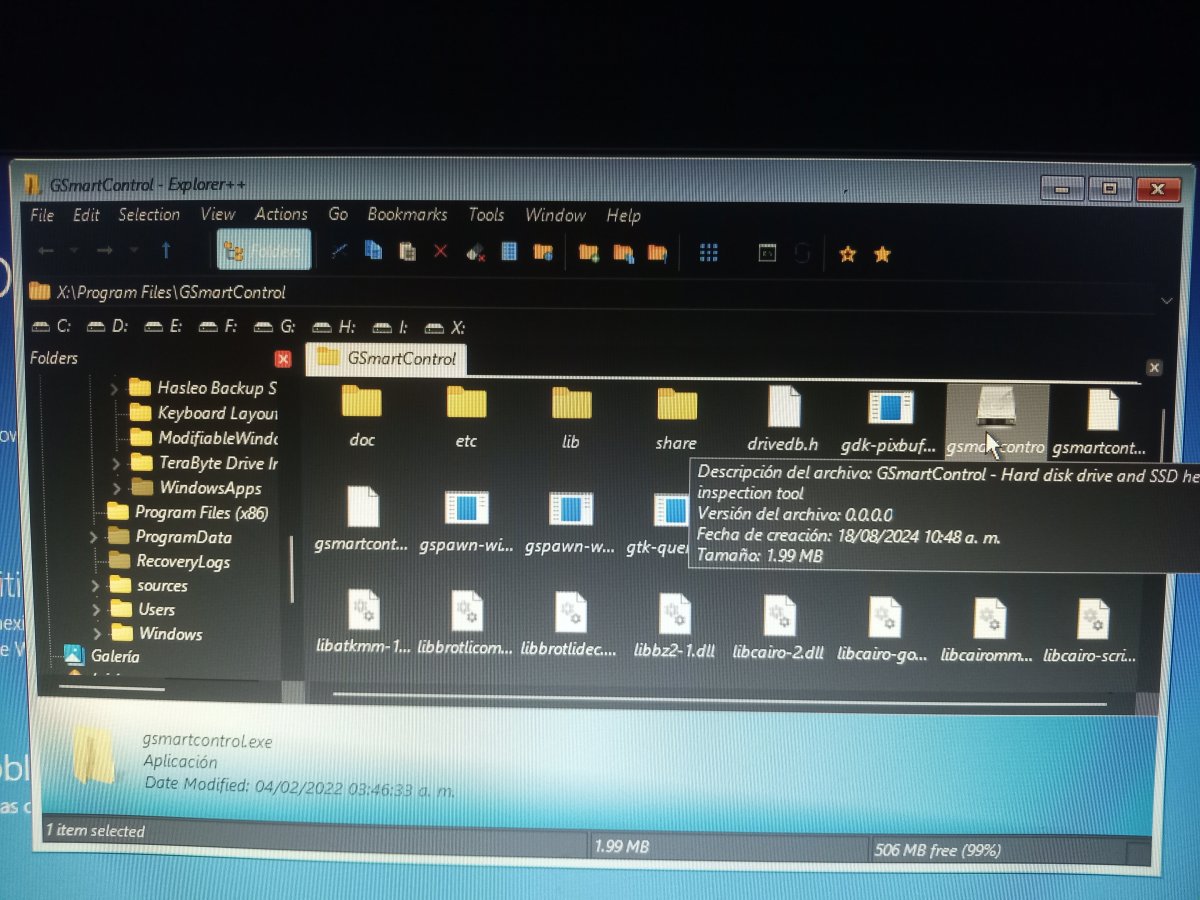This screenshot has width=1200, height=900.
Task: Switch to drive C:
Action: point(51,326)
